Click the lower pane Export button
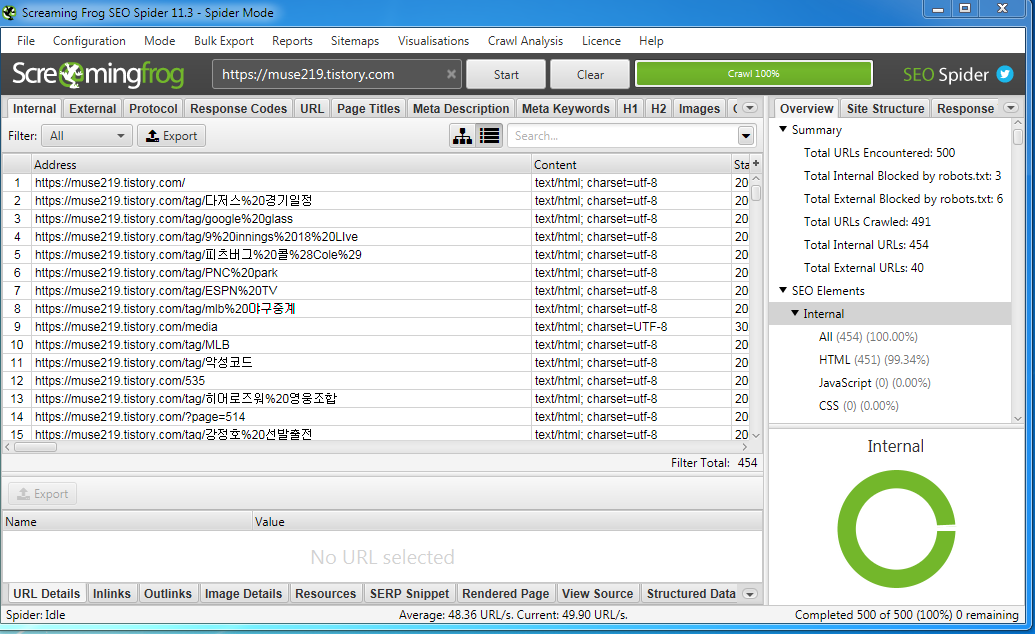This screenshot has height=634, width=1035. 42,494
